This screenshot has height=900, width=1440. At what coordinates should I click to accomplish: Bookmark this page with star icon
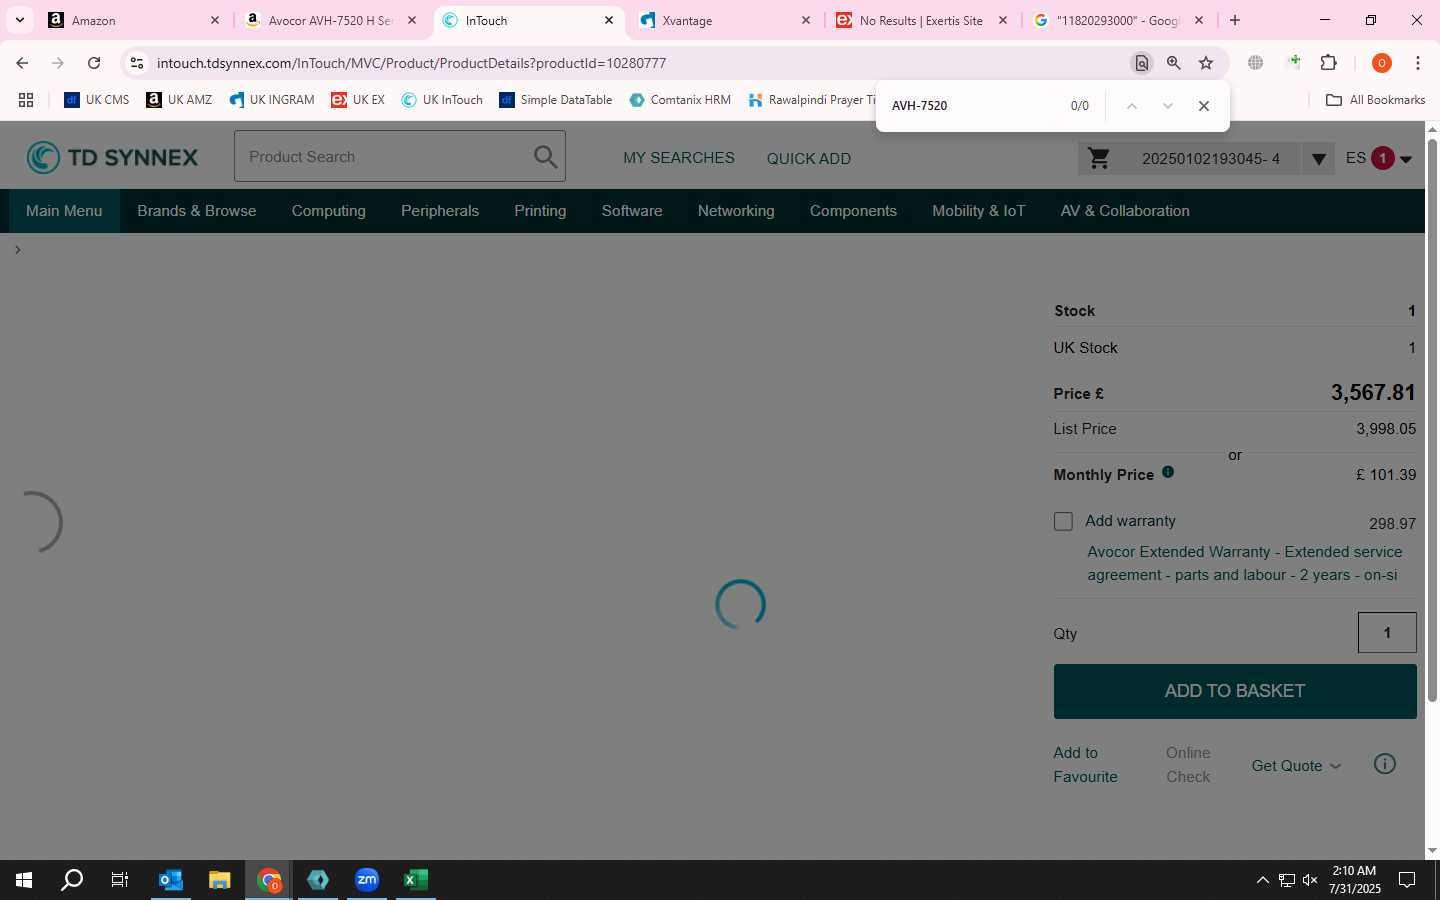coord(1206,63)
